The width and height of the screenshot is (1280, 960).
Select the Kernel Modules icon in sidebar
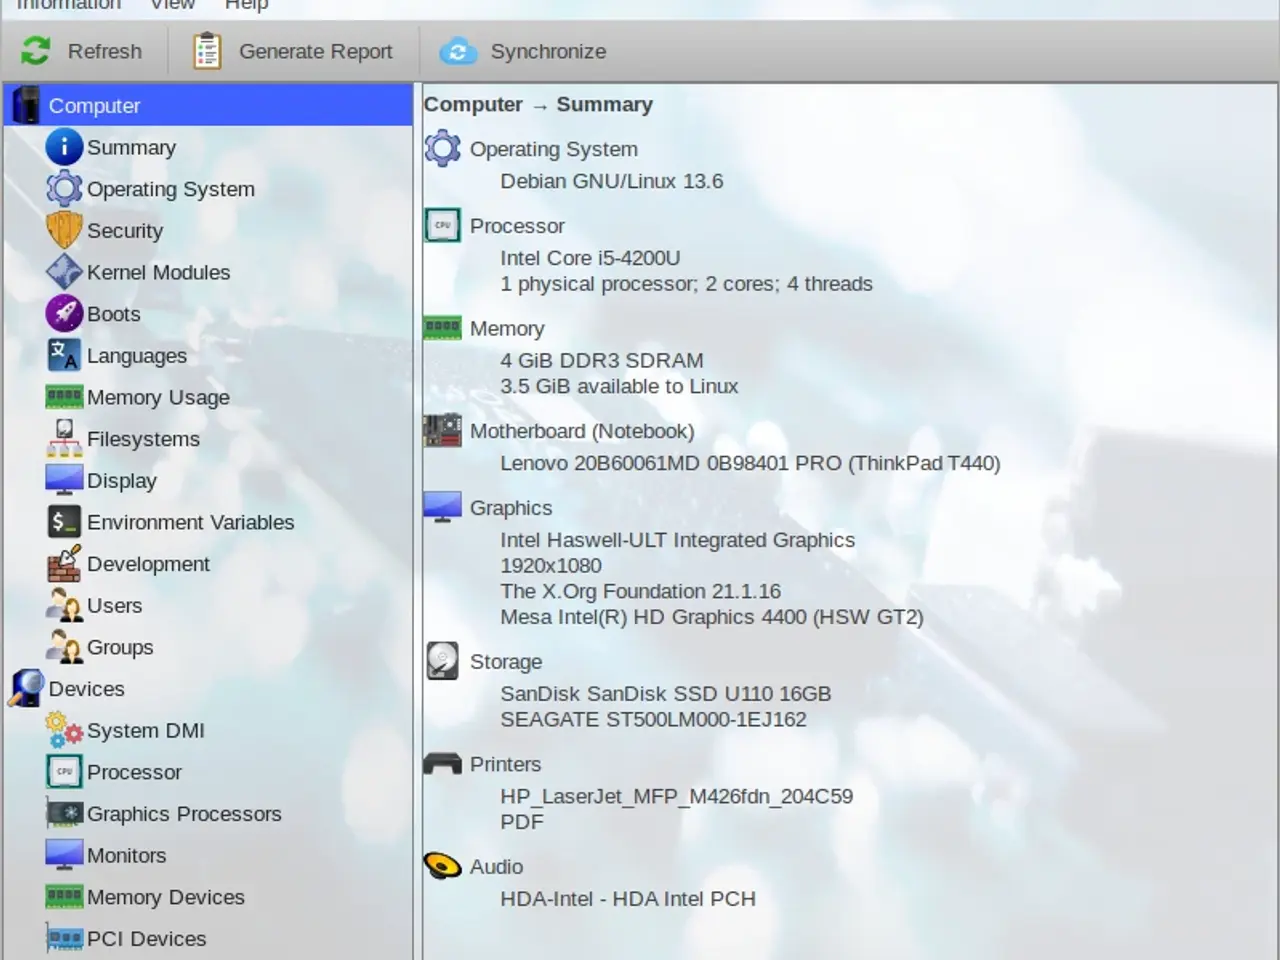pos(64,272)
